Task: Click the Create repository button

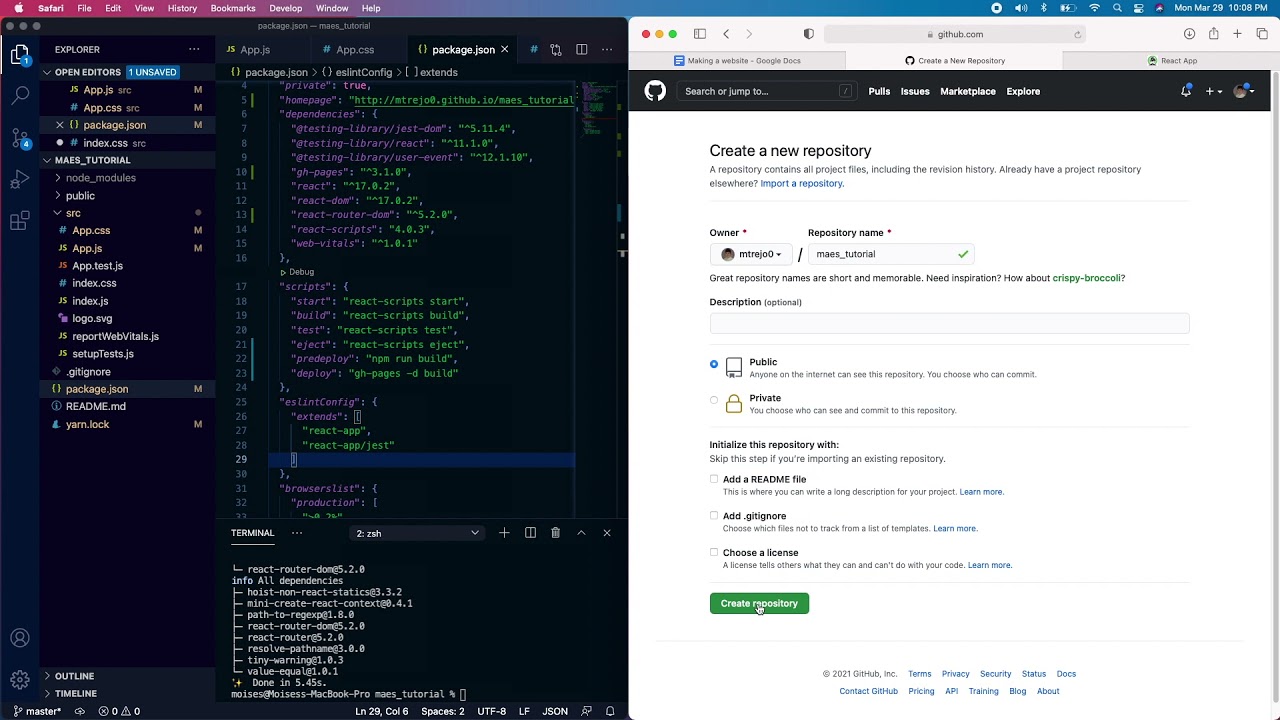Action: coord(759,603)
